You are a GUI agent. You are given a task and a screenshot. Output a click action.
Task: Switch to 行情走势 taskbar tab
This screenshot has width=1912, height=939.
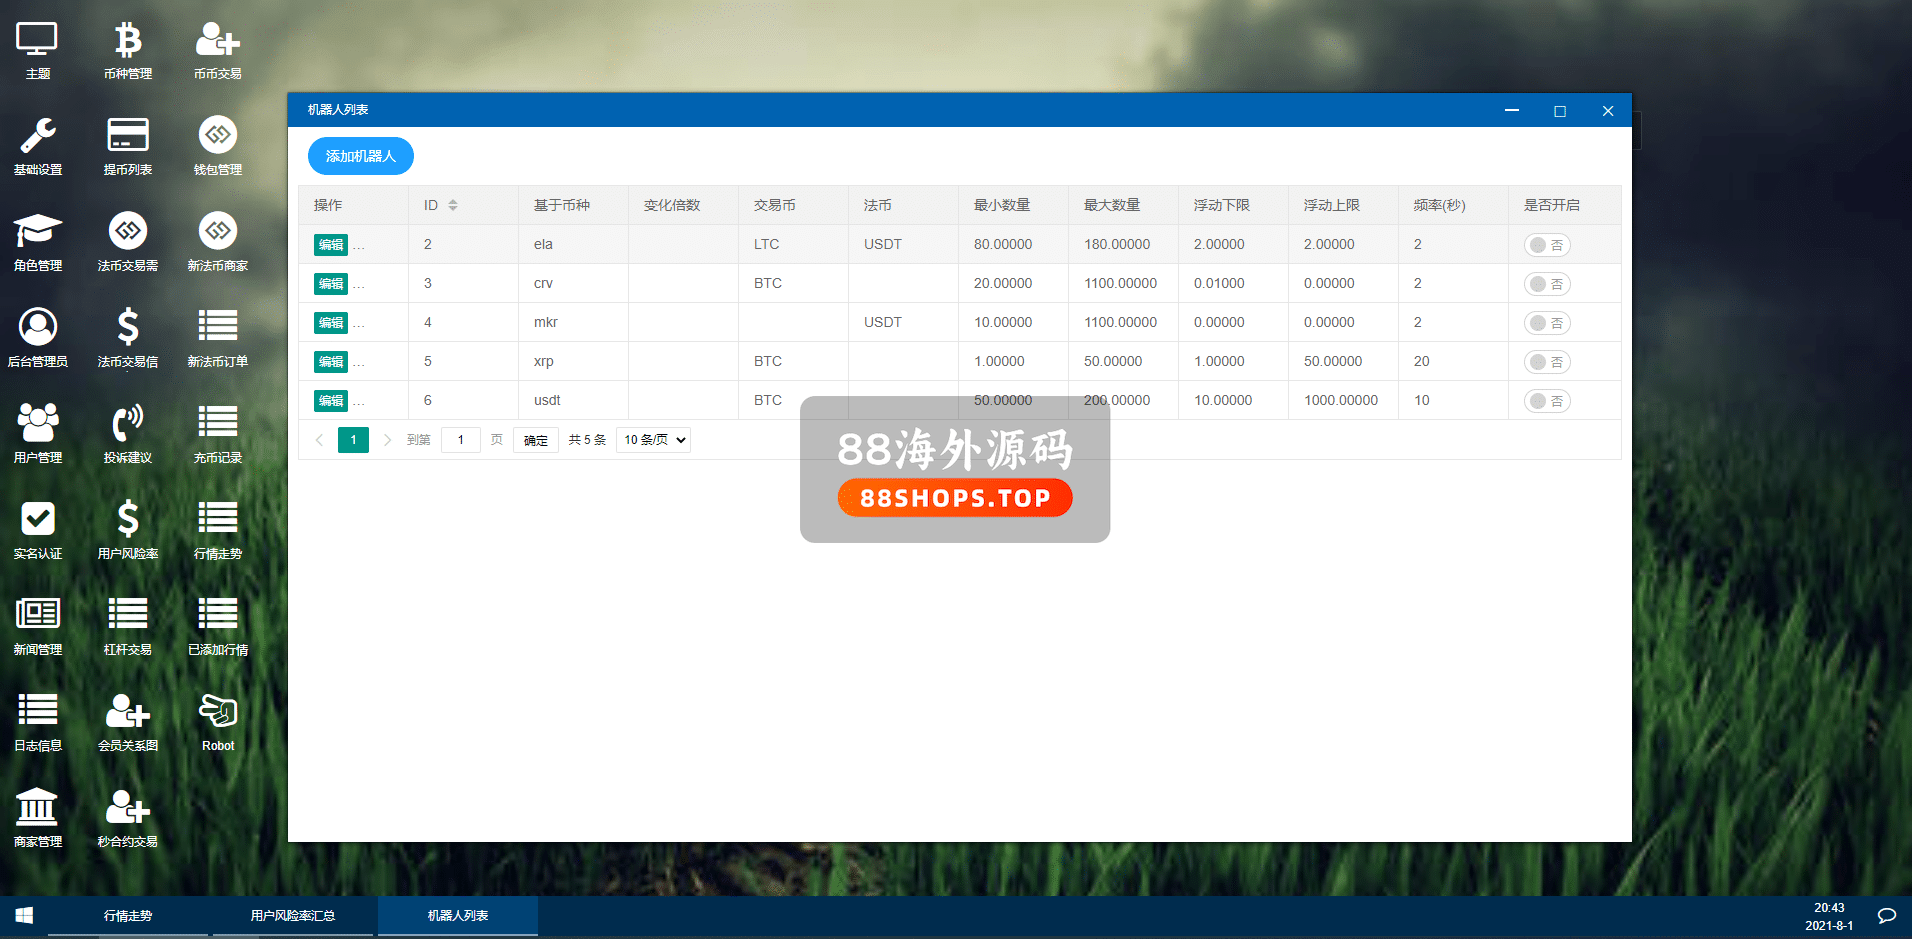click(128, 915)
